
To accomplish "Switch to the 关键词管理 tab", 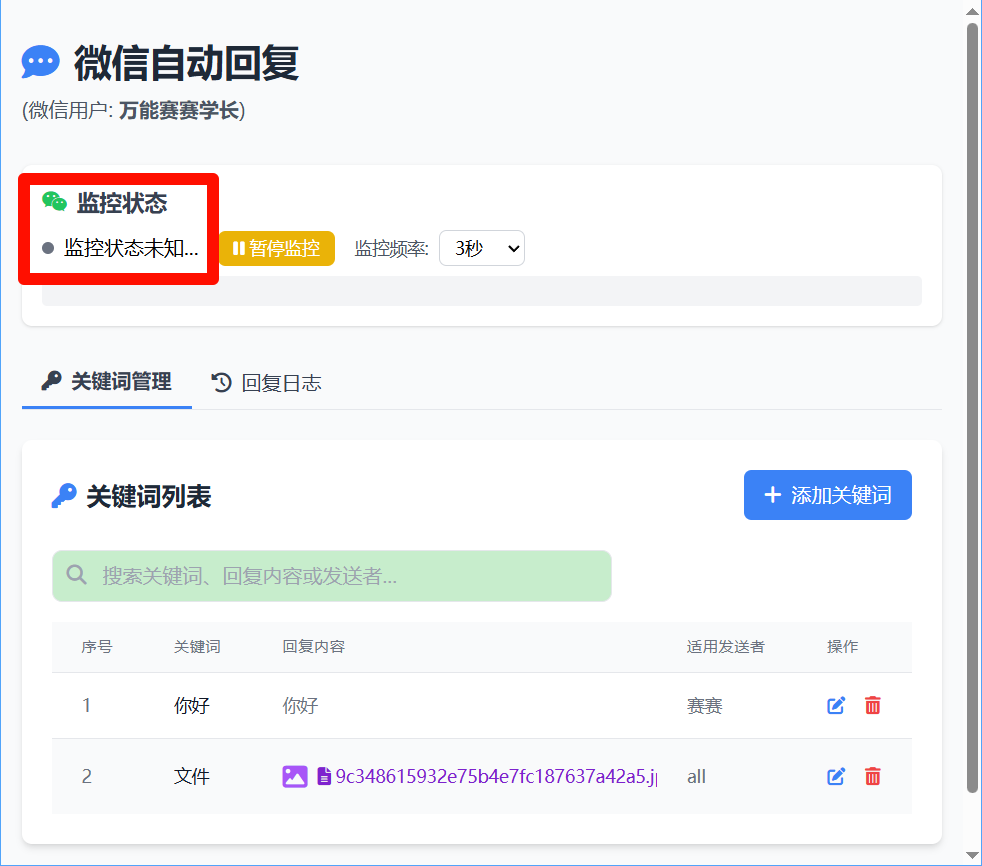I will pyautogui.click(x=106, y=381).
